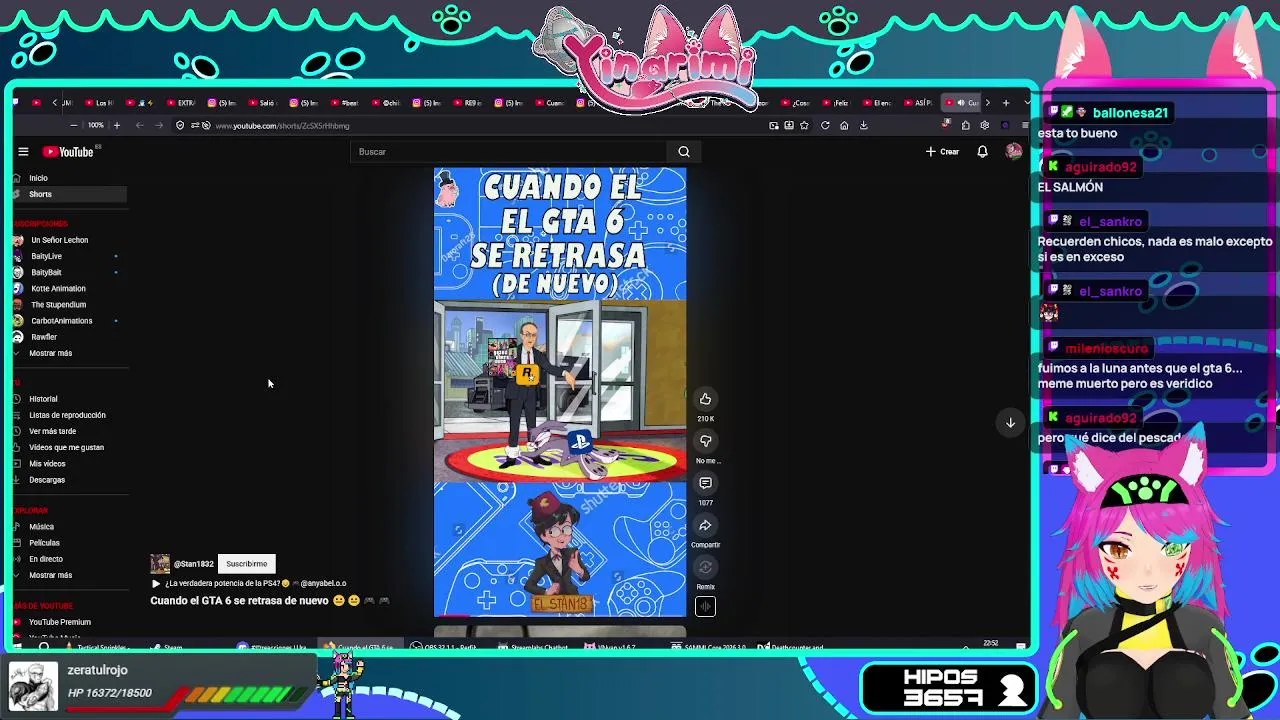The height and width of the screenshot is (720, 1280).
Task: Select Shorts in the YouTube sidebar
Action: point(70,194)
